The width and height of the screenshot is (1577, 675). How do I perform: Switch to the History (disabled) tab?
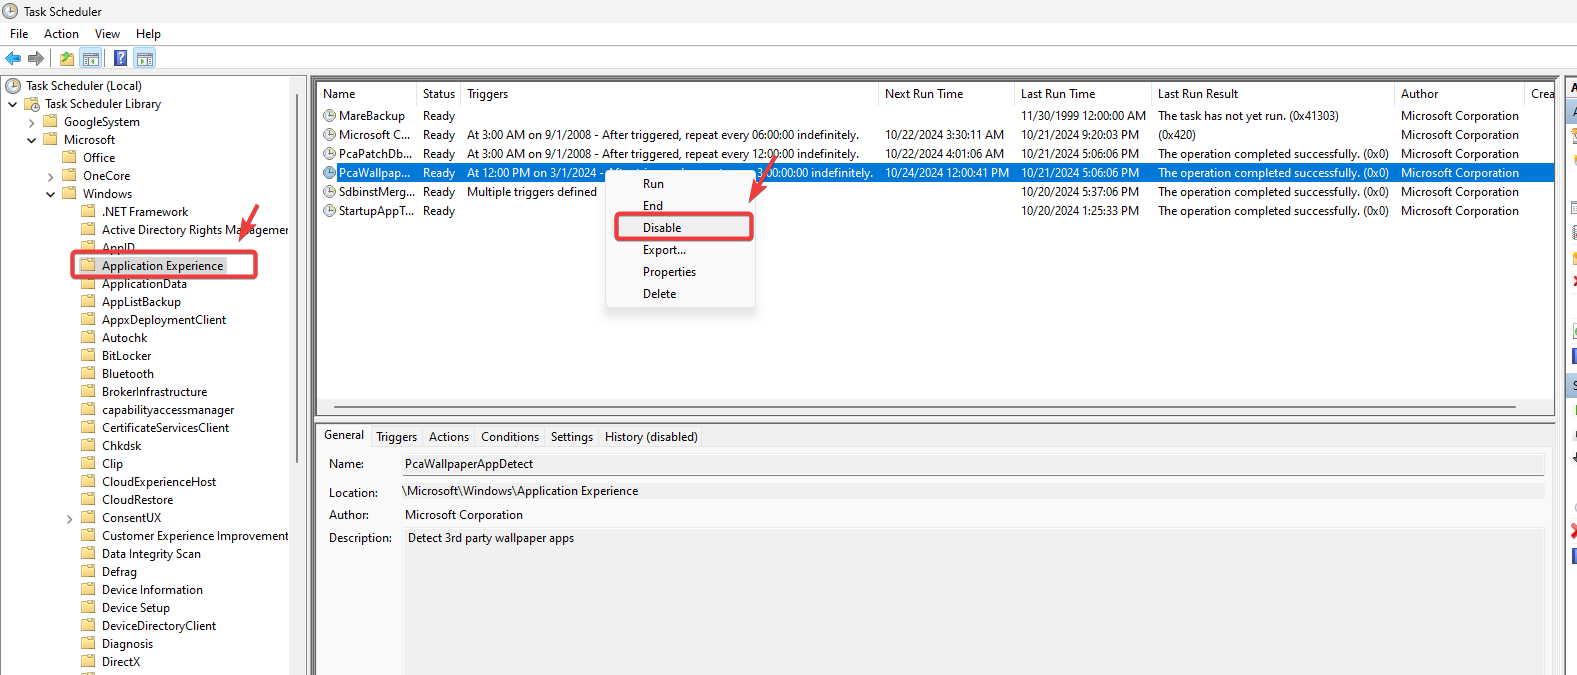651,437
